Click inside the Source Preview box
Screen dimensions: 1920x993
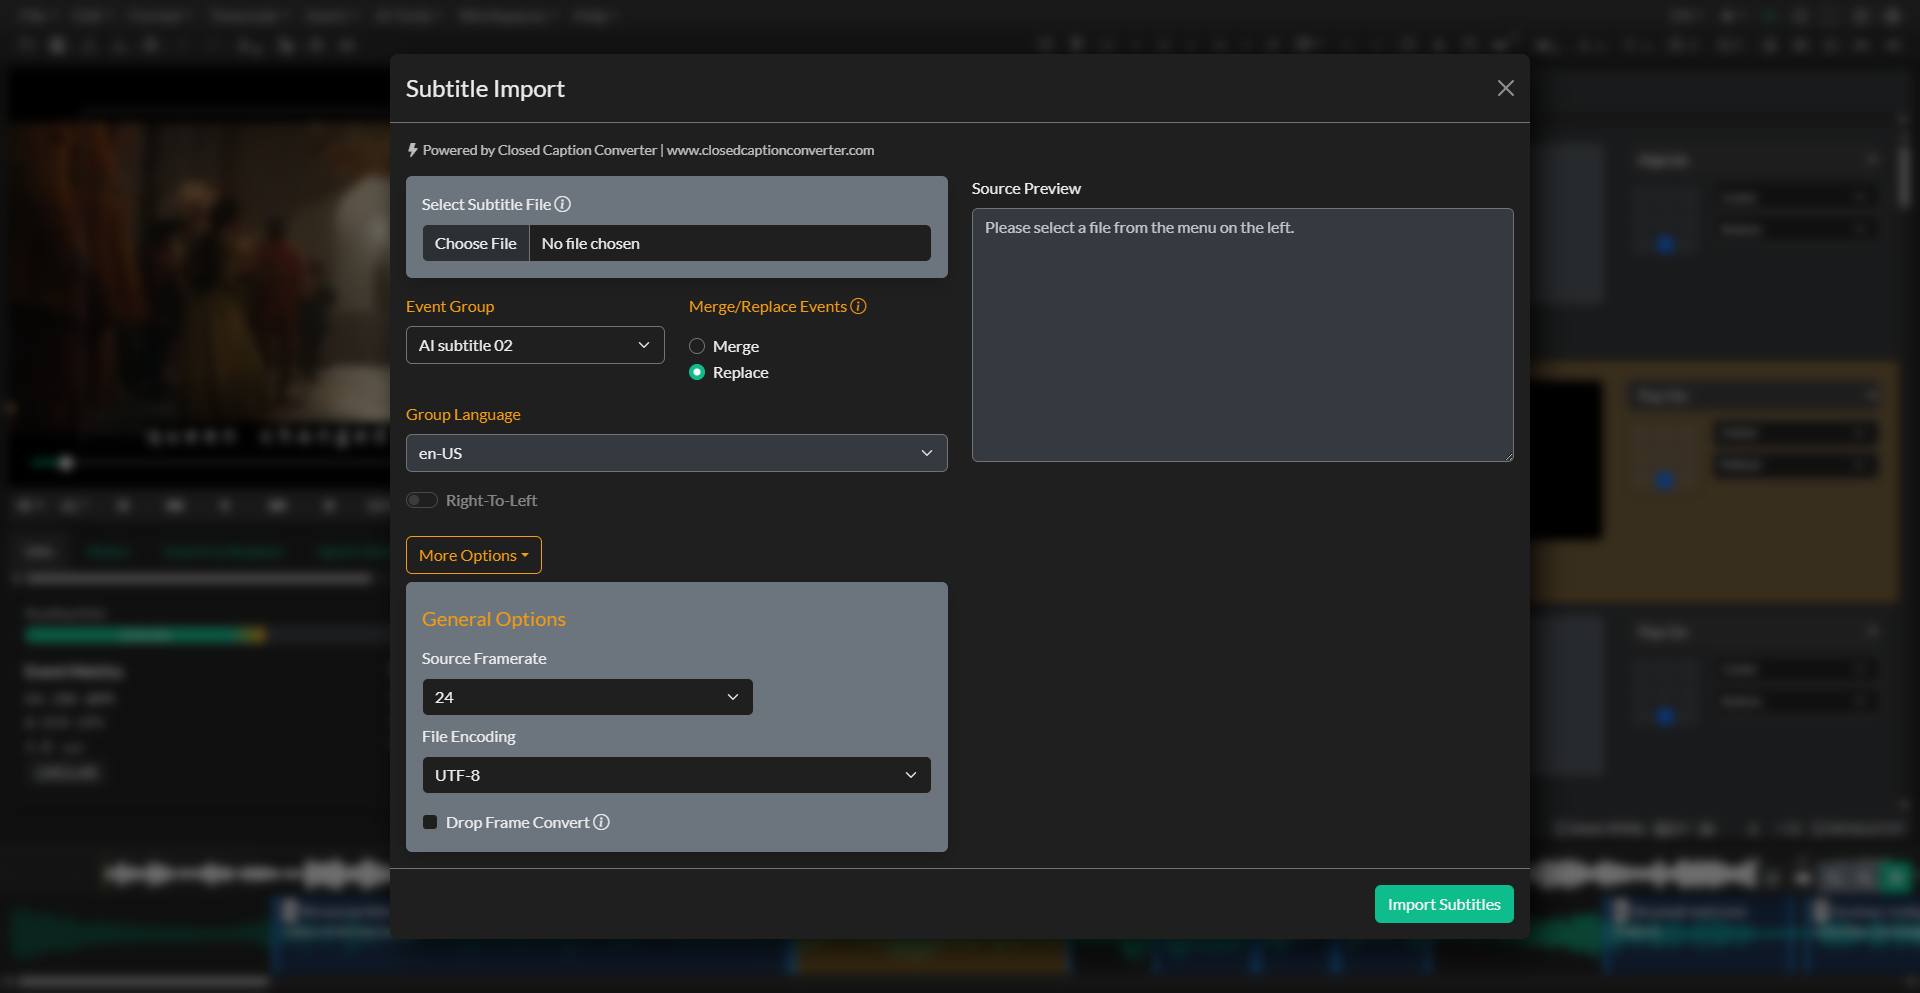pos(1242,335)
